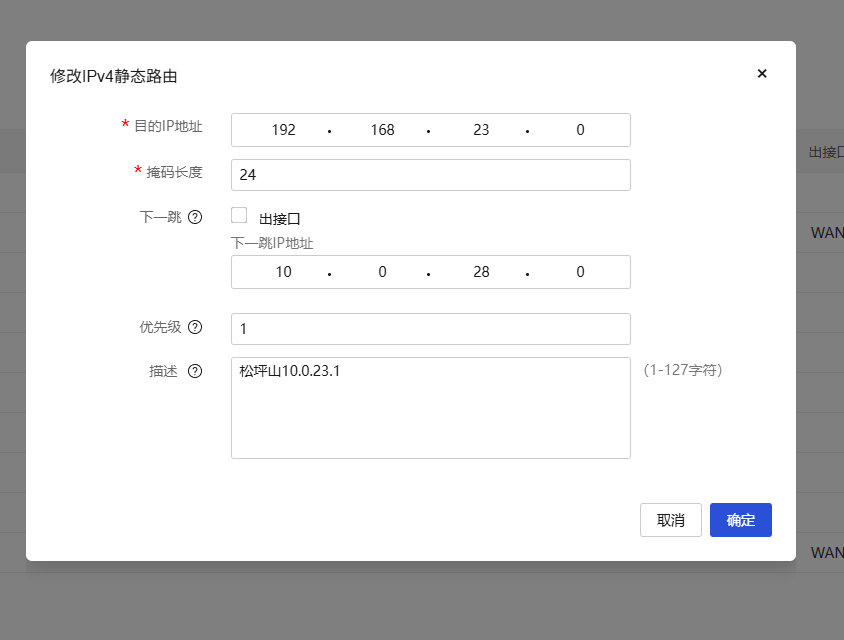844x640 pixels.
Task: Close the 修改IPv4静态路由 dialog with X
Action: click(762, 74)
